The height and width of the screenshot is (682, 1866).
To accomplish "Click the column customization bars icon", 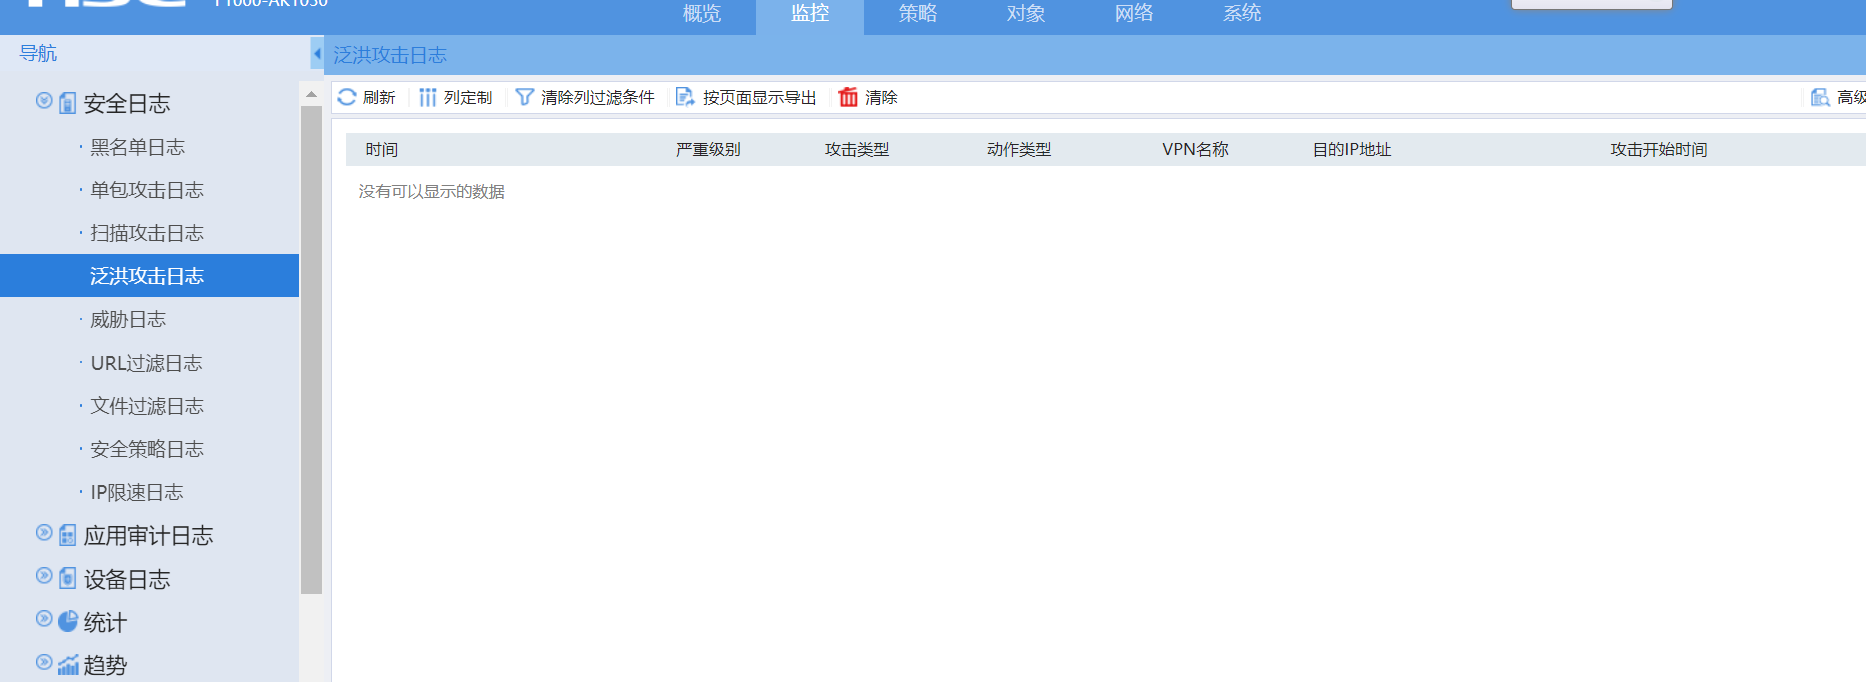I will click(x=428, y=97).
